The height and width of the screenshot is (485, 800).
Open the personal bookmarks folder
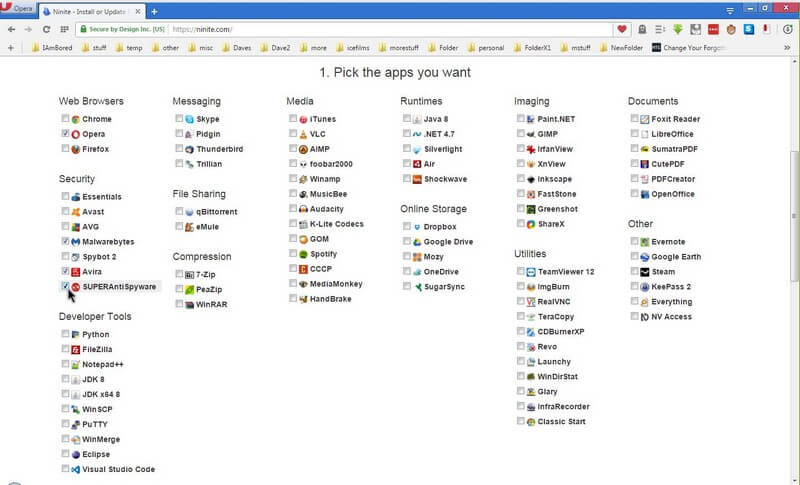tap(486, 48)
